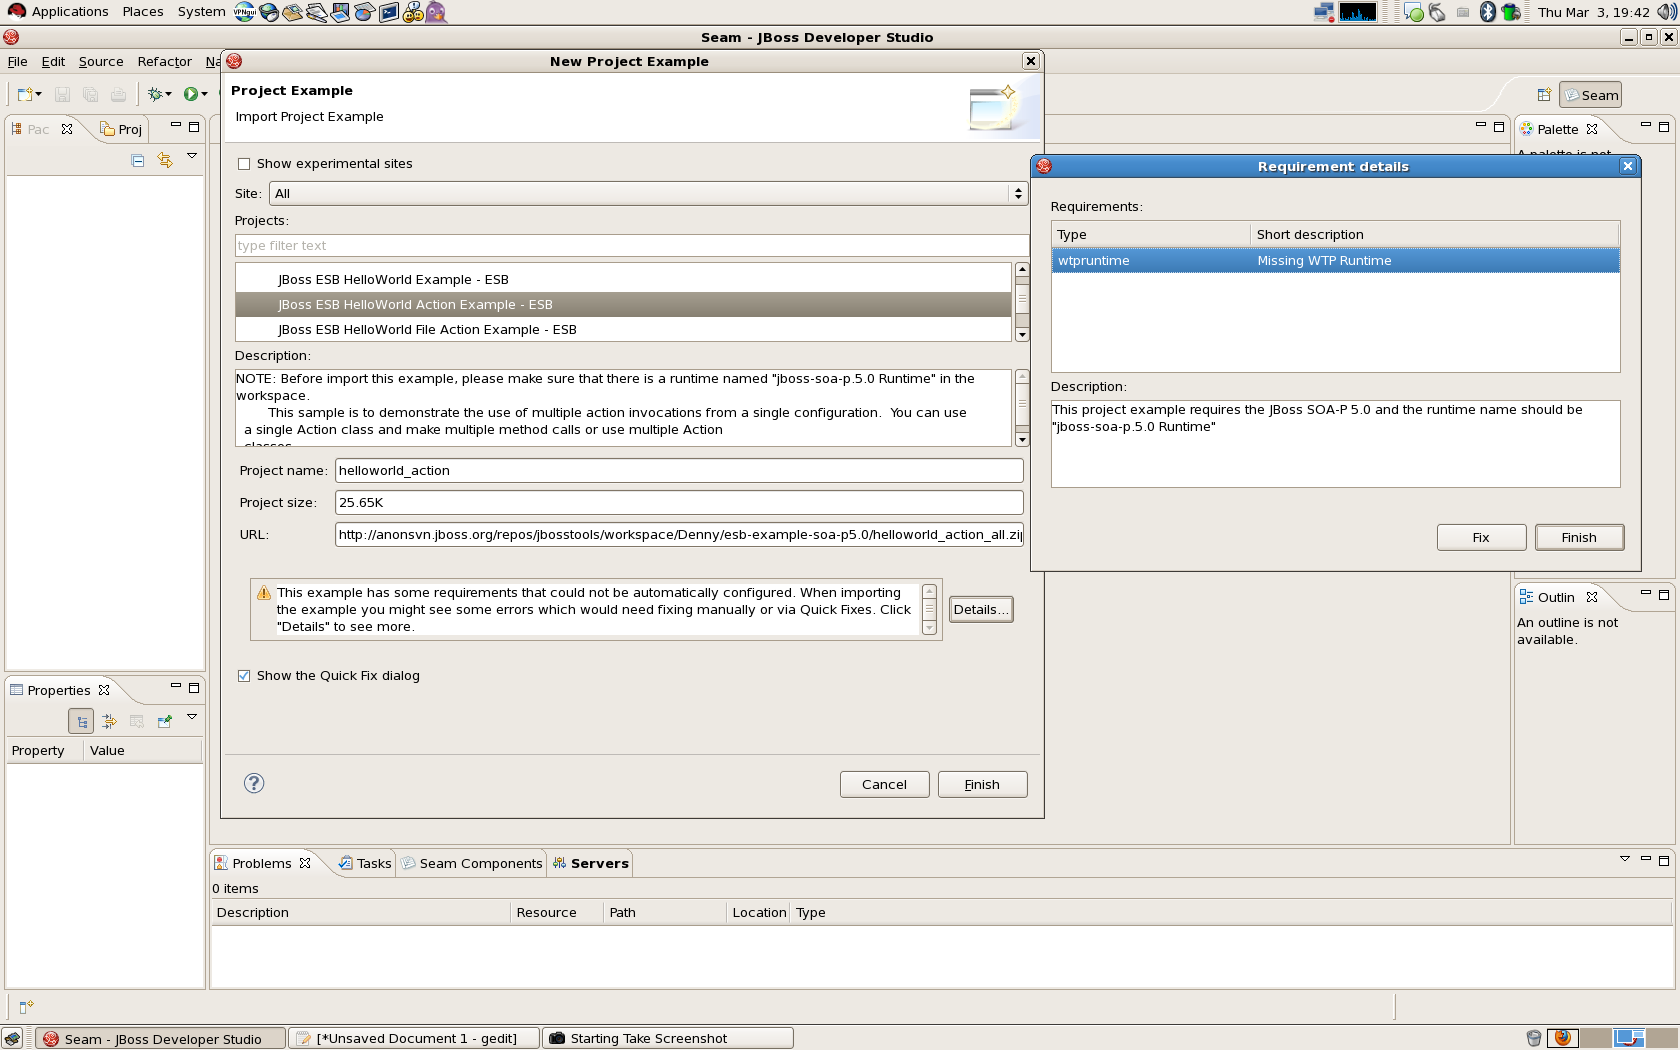Open the VPNgui launcher in top panel
The image size is (1680, 1050).
(245, 12)
